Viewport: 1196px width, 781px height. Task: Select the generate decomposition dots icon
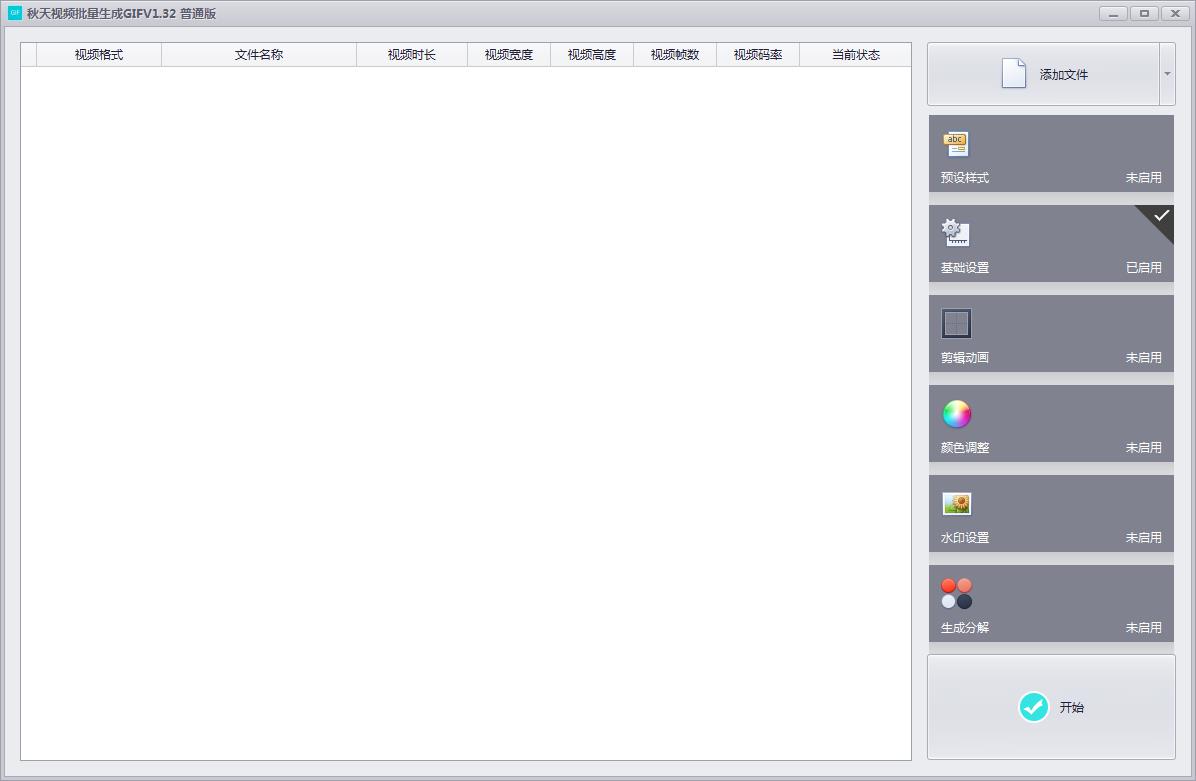[x=956, y=593]
